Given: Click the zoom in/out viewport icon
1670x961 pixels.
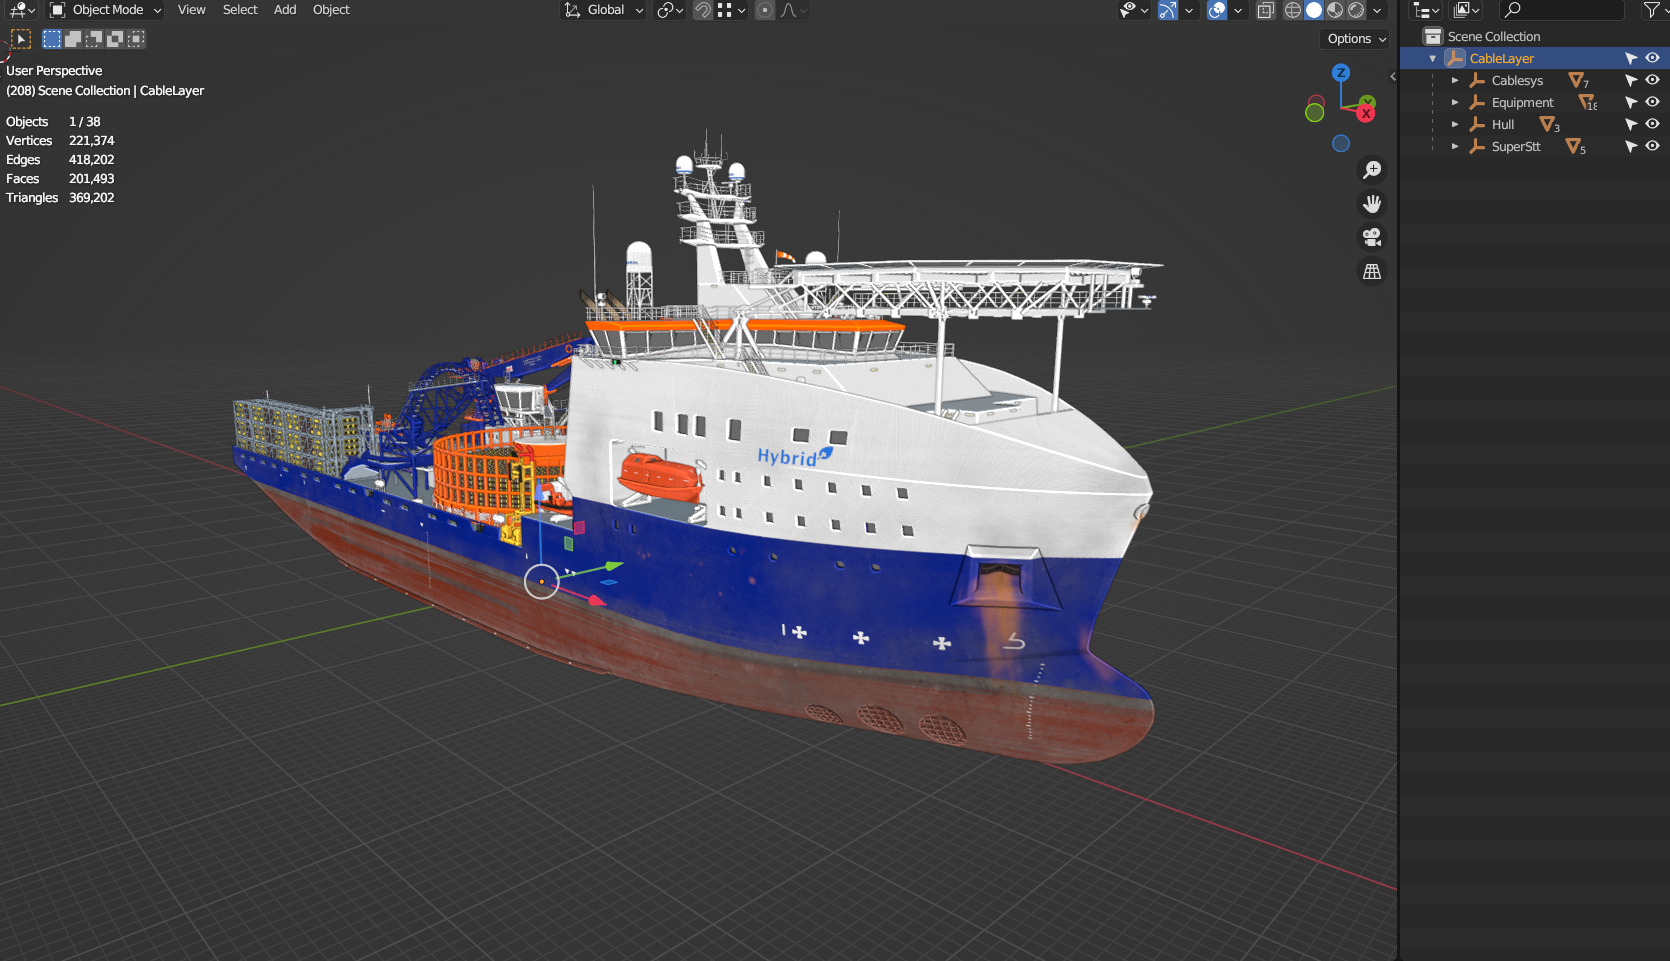Looking at the screenshot, I should point(1372,170).
